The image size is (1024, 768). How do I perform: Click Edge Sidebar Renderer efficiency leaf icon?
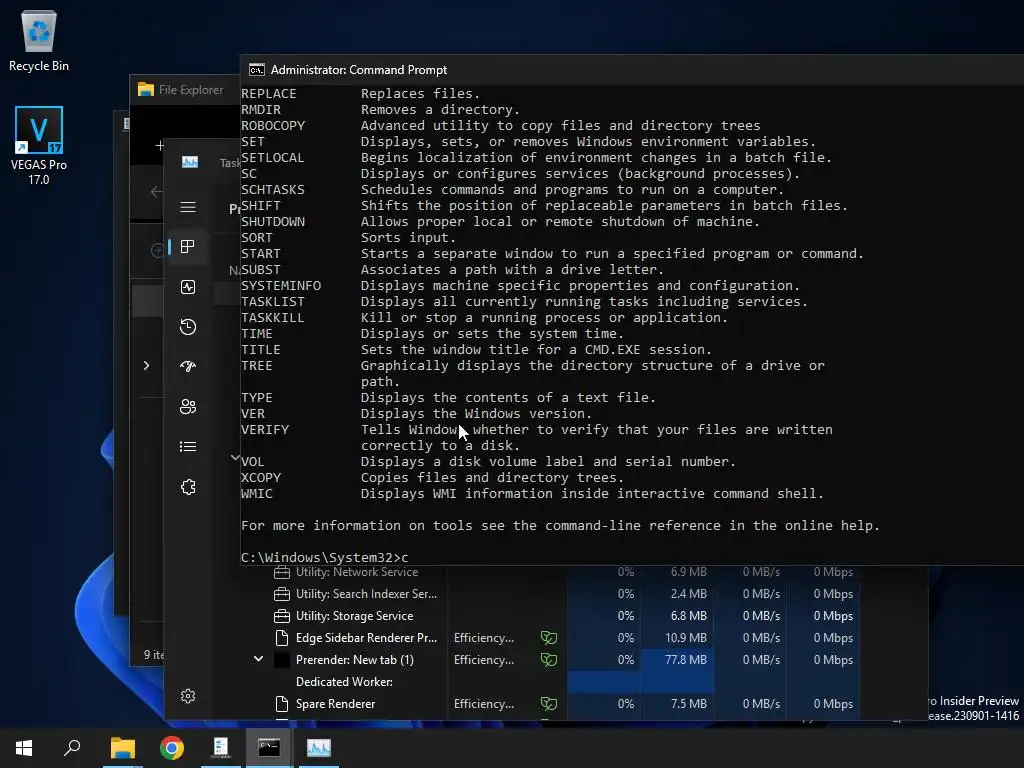tap(549, 638)
